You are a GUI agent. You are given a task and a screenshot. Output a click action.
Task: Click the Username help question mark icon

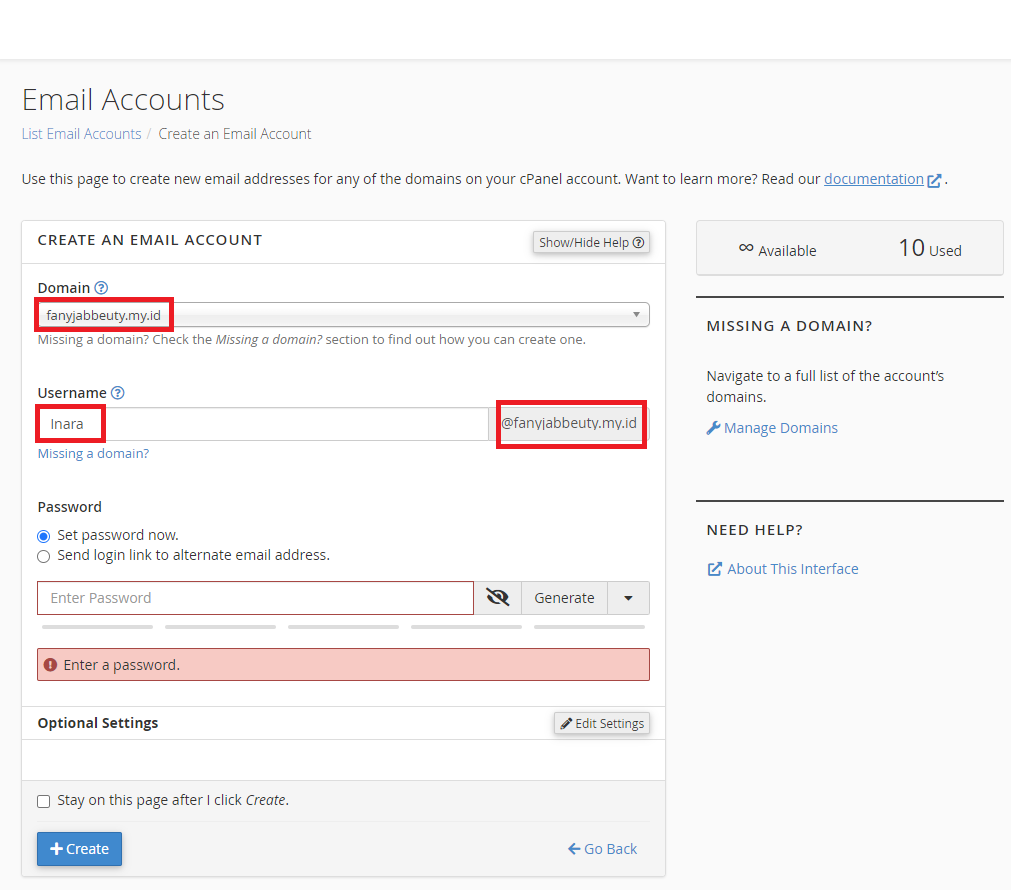118,393
